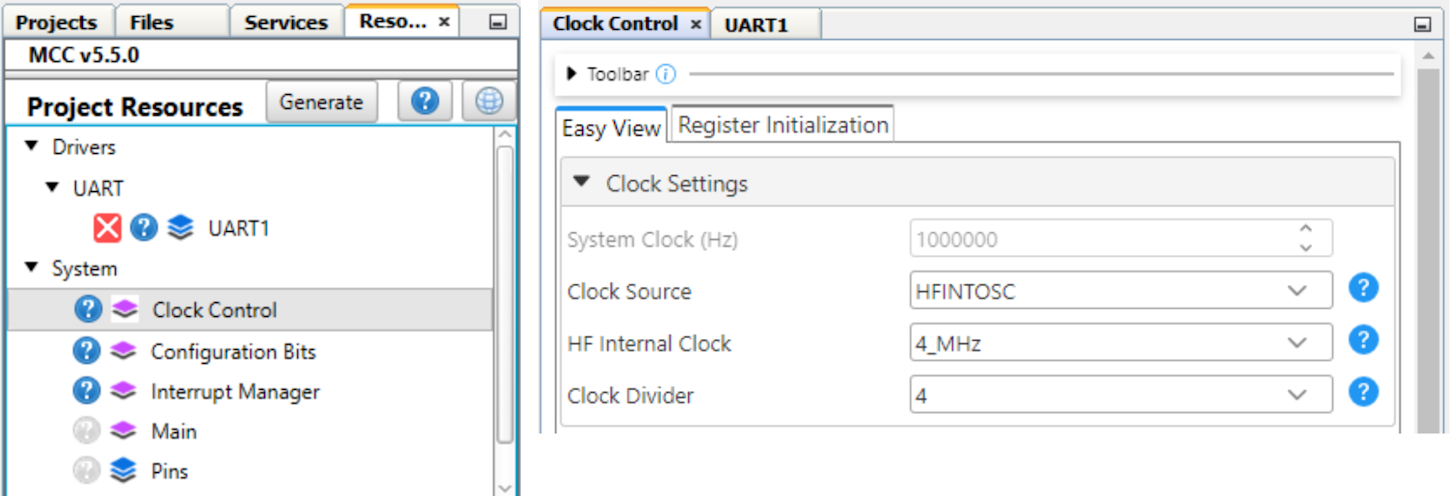
Task: Switch to the Register Initialization tab
Action: pyautogui.click(x=783, y=125)
